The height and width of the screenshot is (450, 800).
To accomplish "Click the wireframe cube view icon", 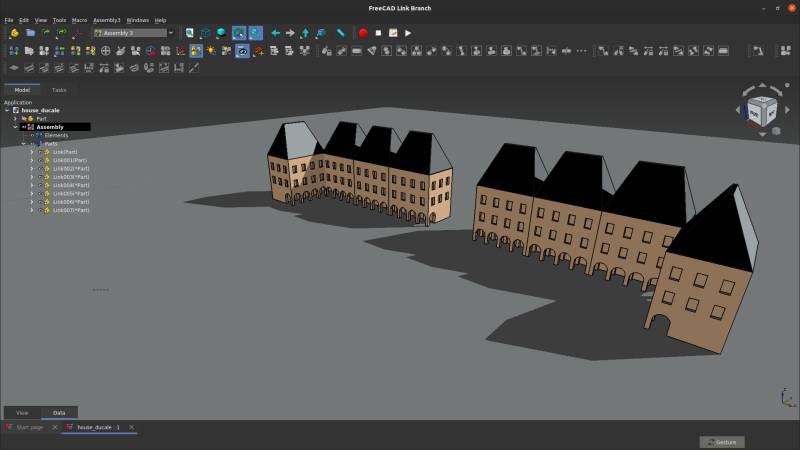I will click(205, 33).
